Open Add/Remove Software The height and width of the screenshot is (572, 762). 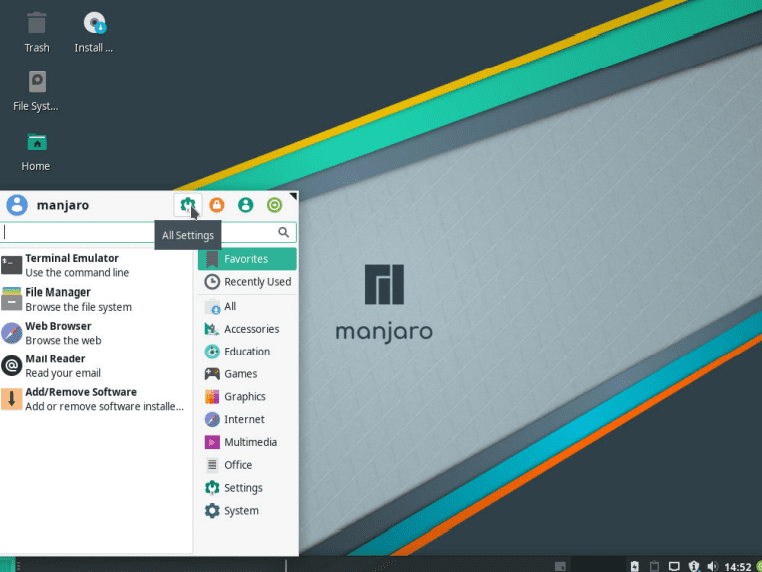tap(96, 399)
